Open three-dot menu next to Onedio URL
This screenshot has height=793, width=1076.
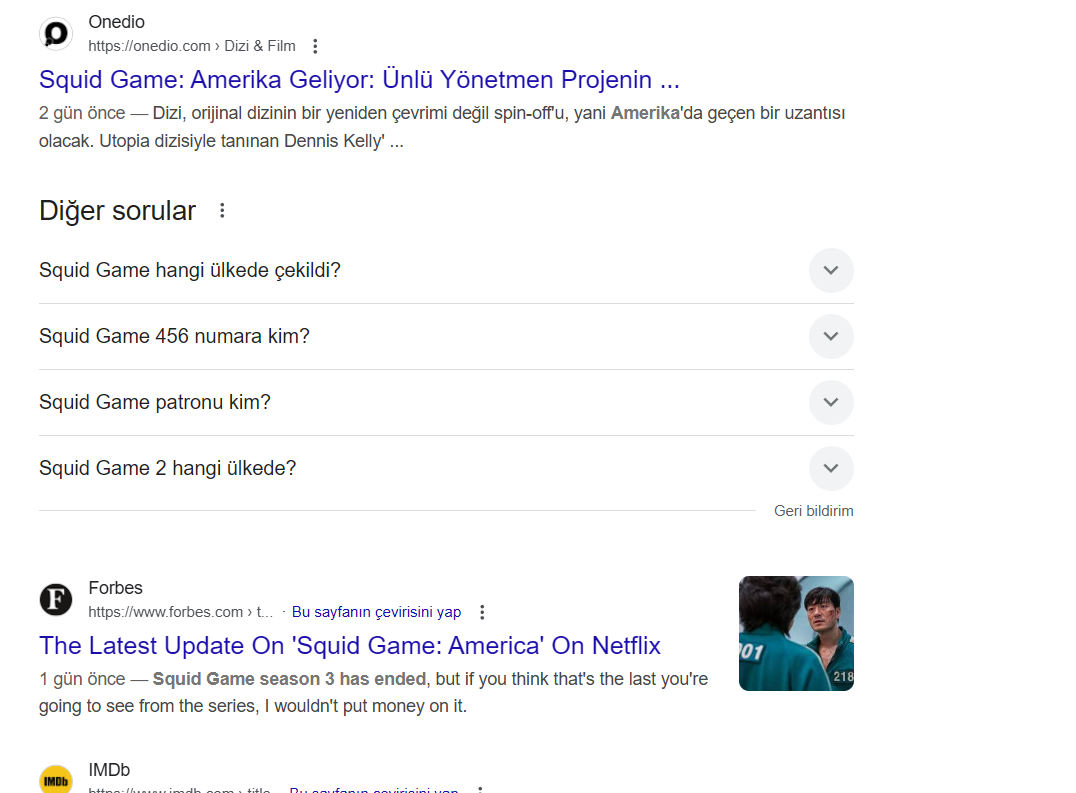point(315,46)
